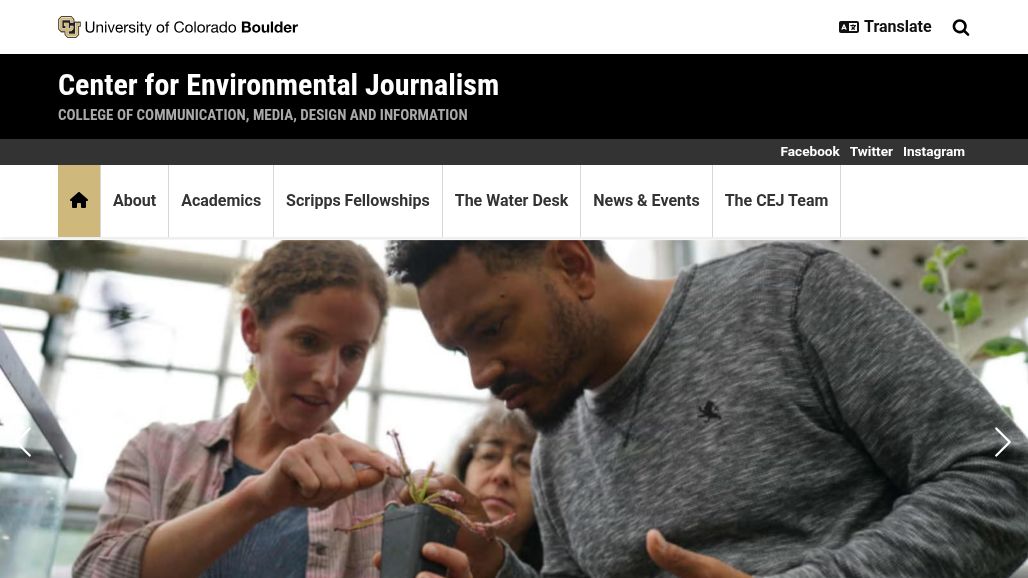This screenshot has height=578, width=1028.
Task: Visit the Instagram link
Action: tap(934, 151)
